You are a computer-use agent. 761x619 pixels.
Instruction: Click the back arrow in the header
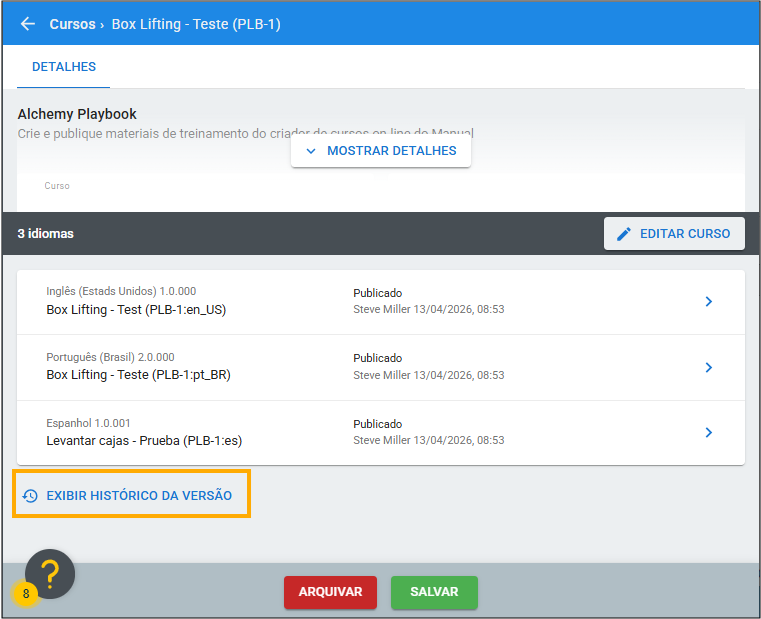tap(28, 24)
